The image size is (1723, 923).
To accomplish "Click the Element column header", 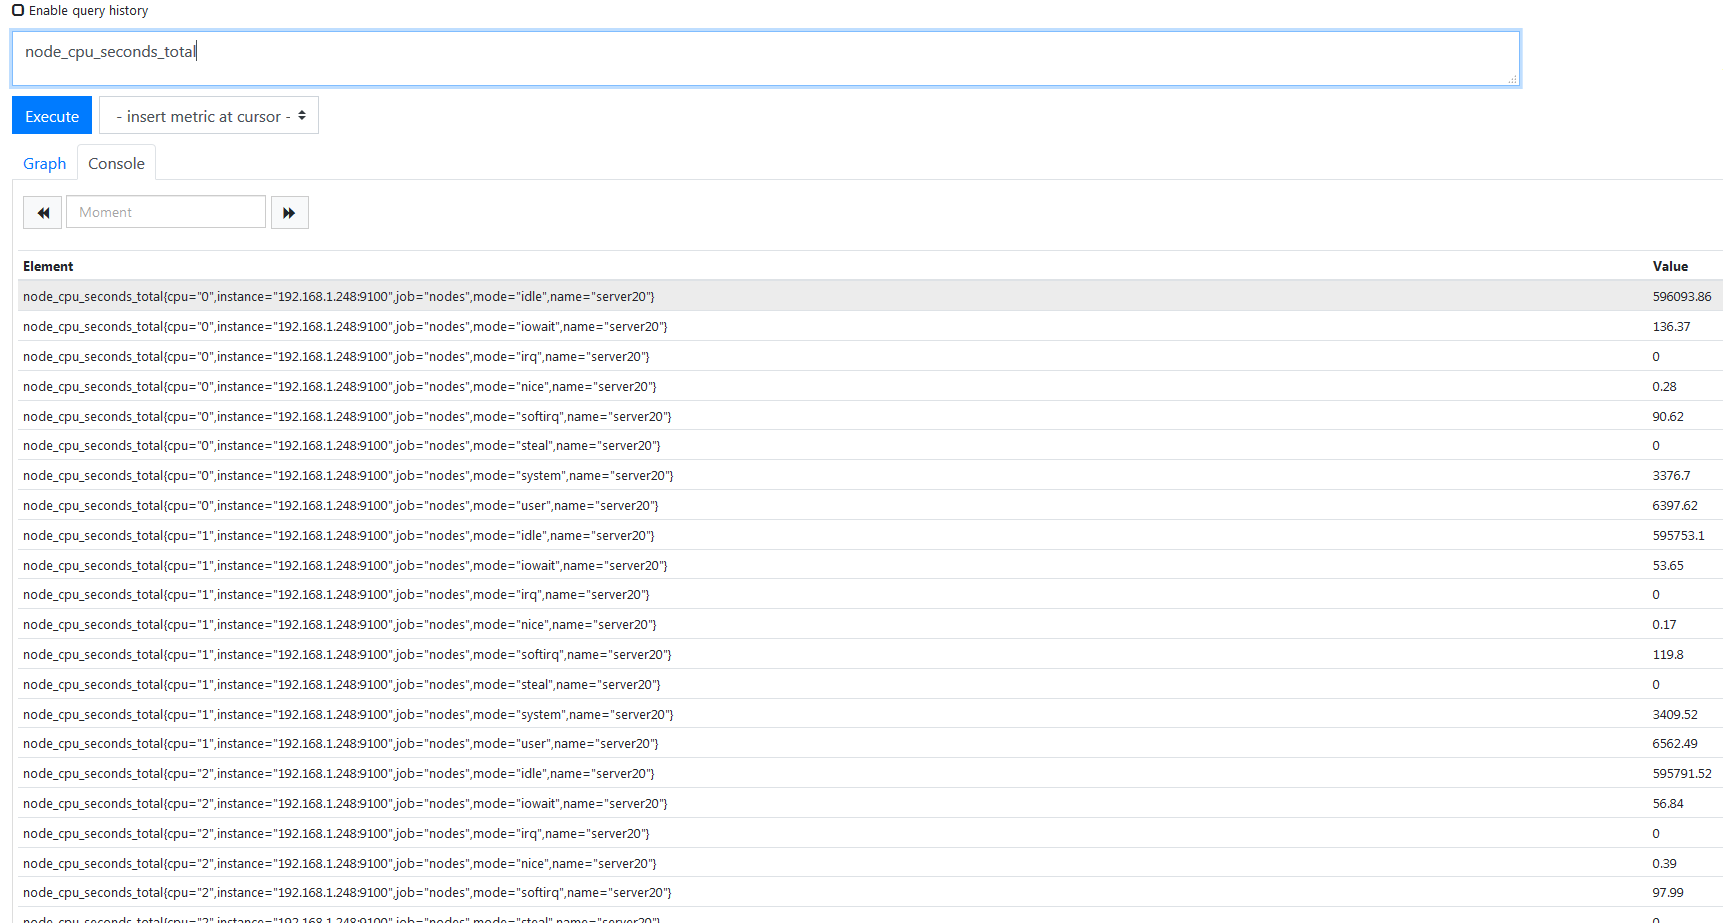I will (48, 267).
